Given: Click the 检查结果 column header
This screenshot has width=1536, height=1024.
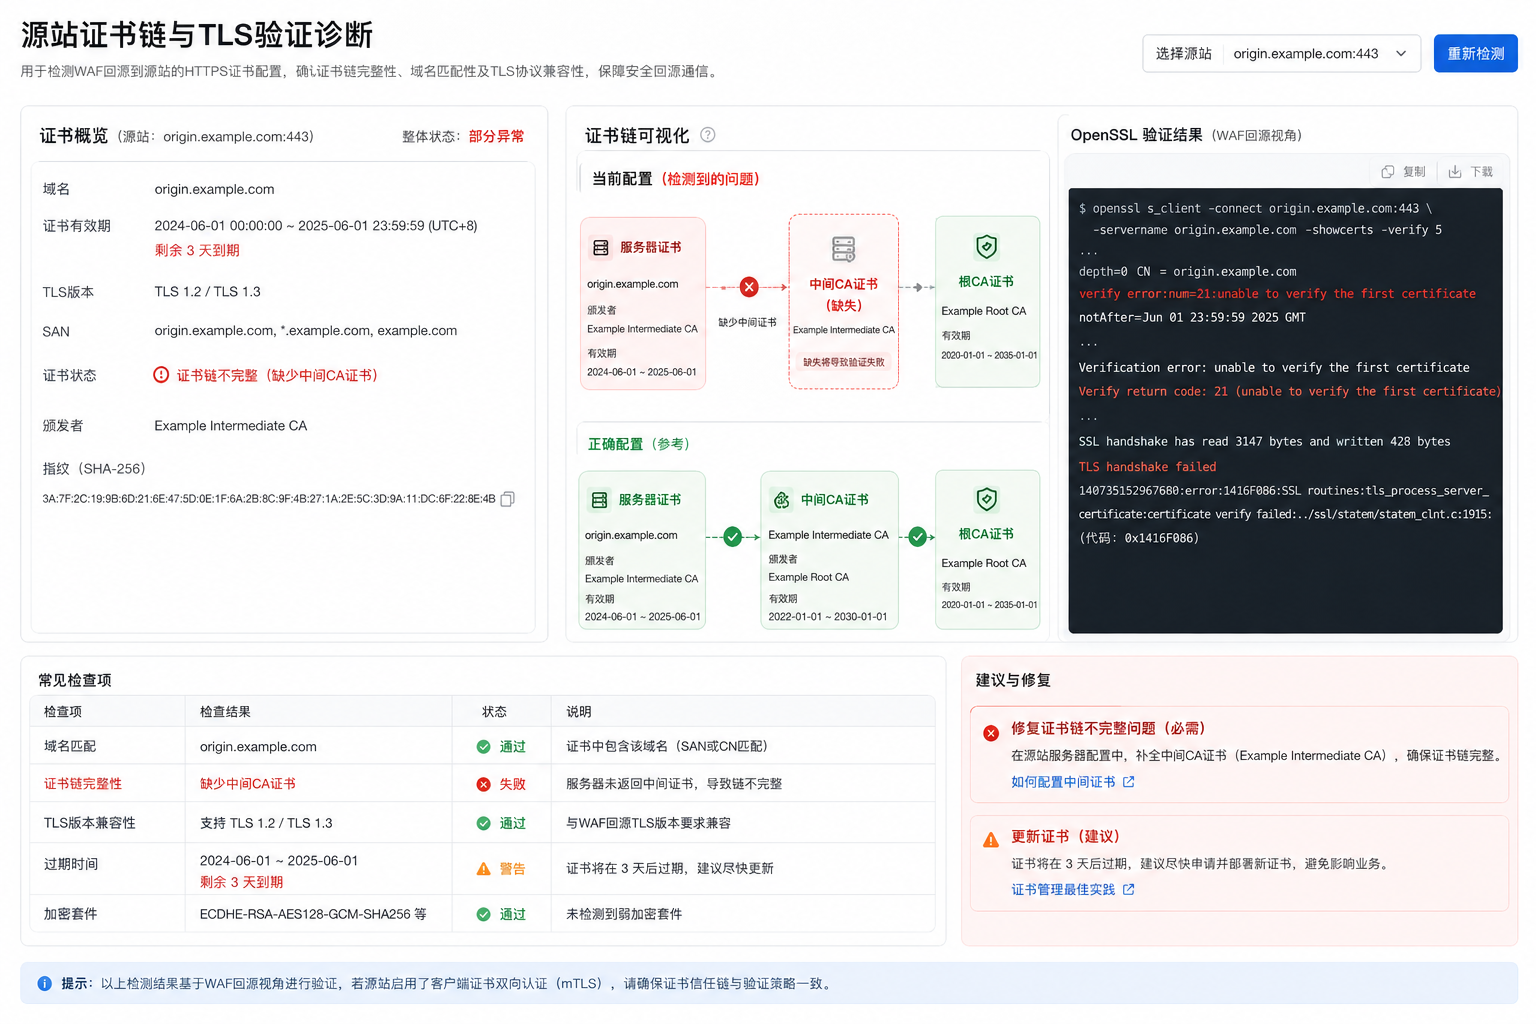Looking at the screenshot, I should (225, 712).
